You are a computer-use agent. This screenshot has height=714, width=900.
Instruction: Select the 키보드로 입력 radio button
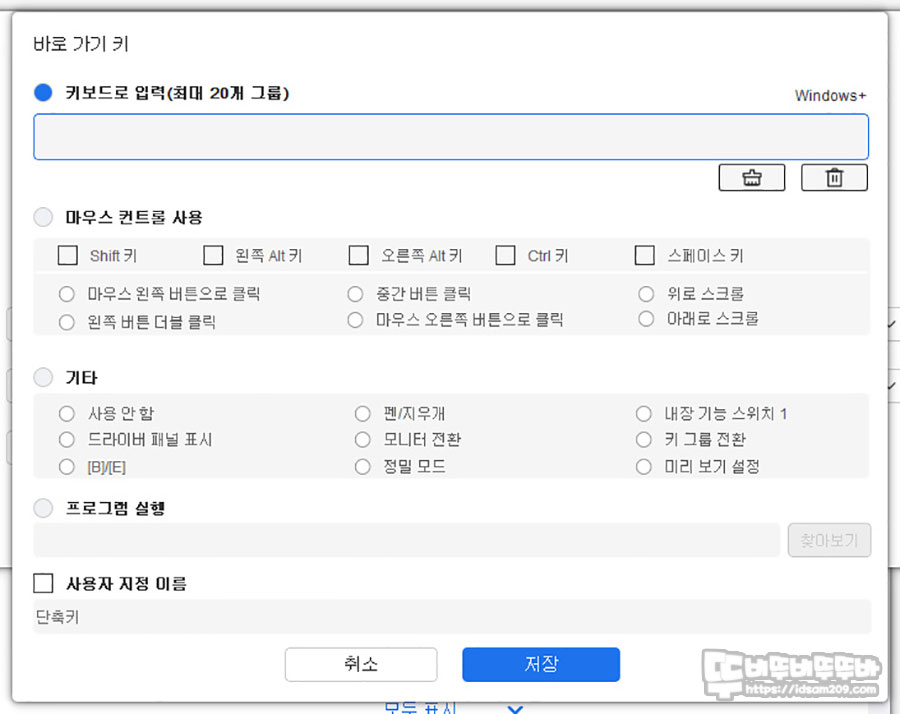click(x=43, y=92)
